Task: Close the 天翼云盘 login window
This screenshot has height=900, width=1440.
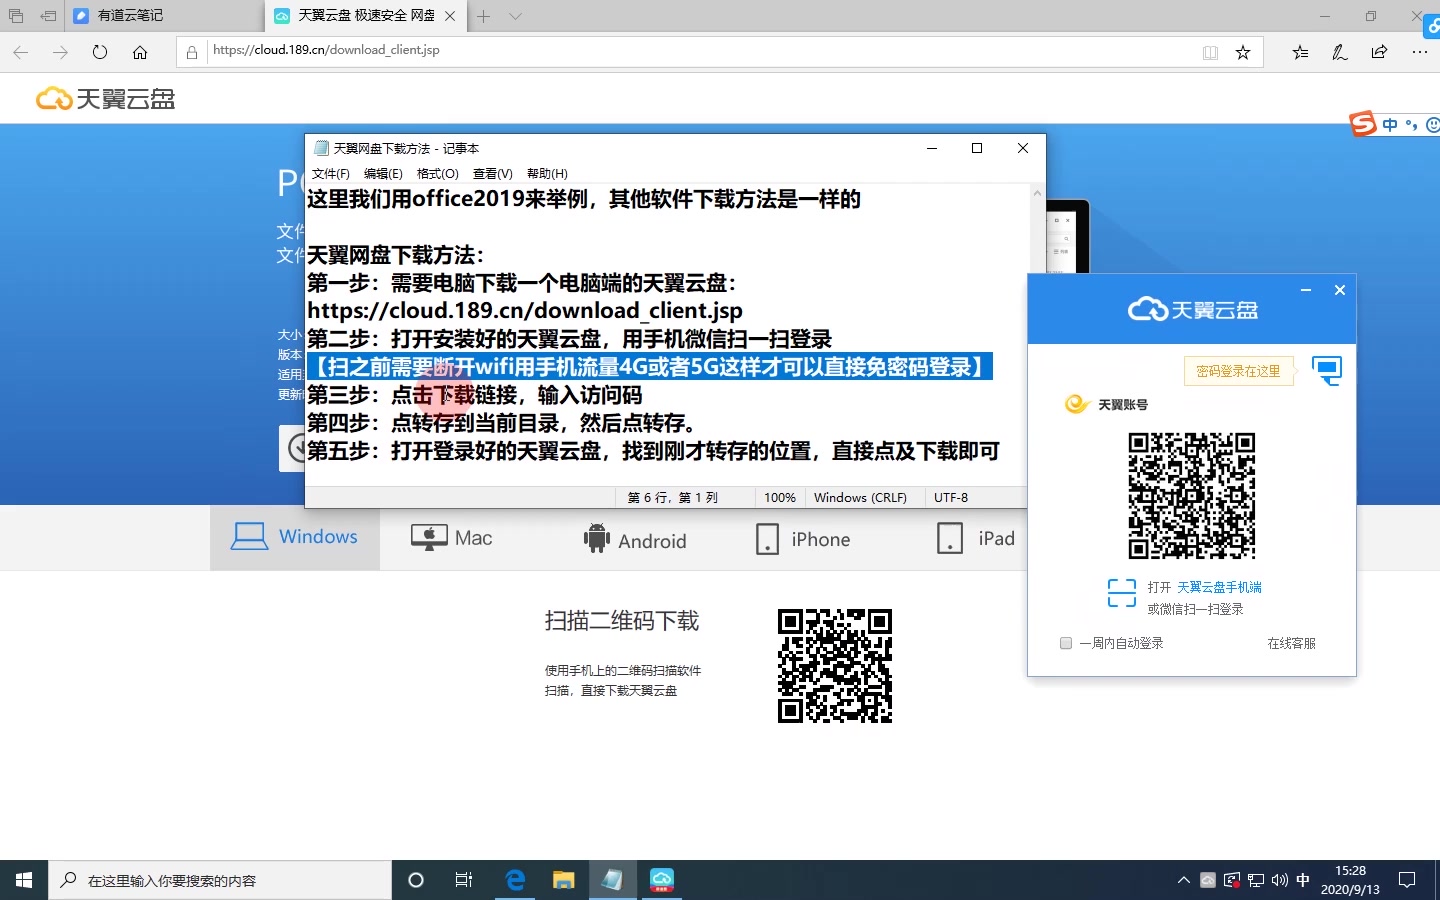Action: pos(1340,290)
